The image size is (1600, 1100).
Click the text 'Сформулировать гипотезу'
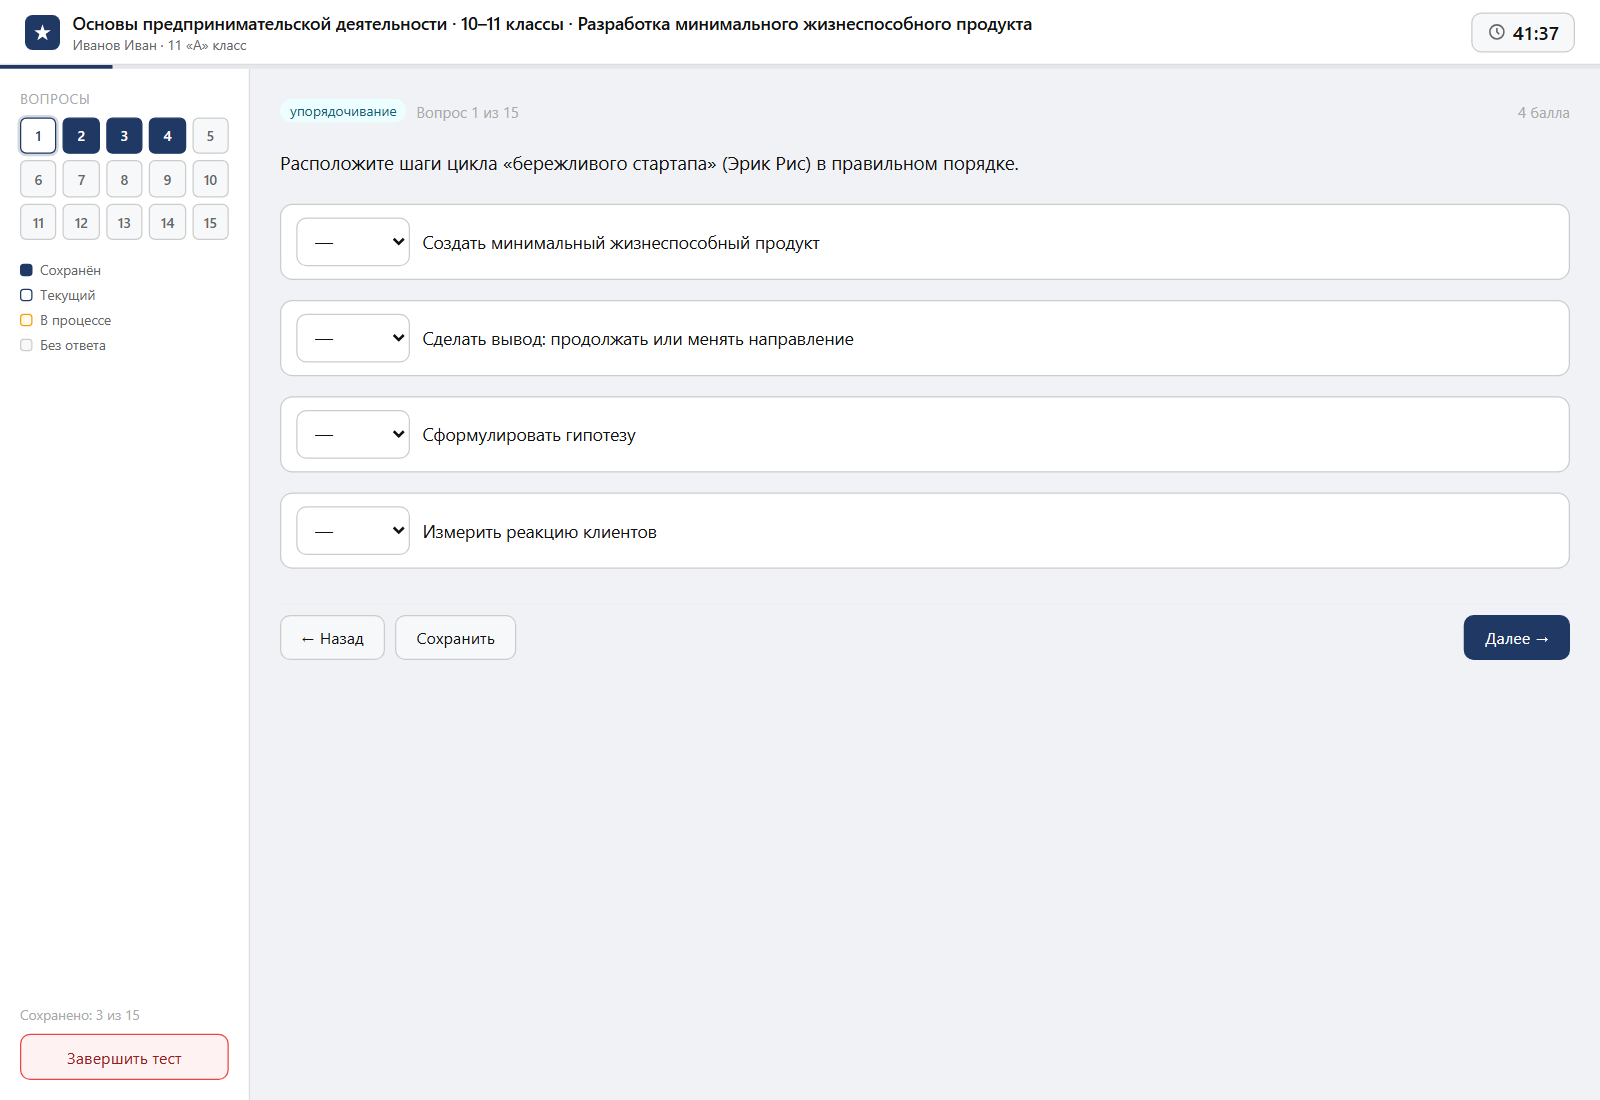529,435
